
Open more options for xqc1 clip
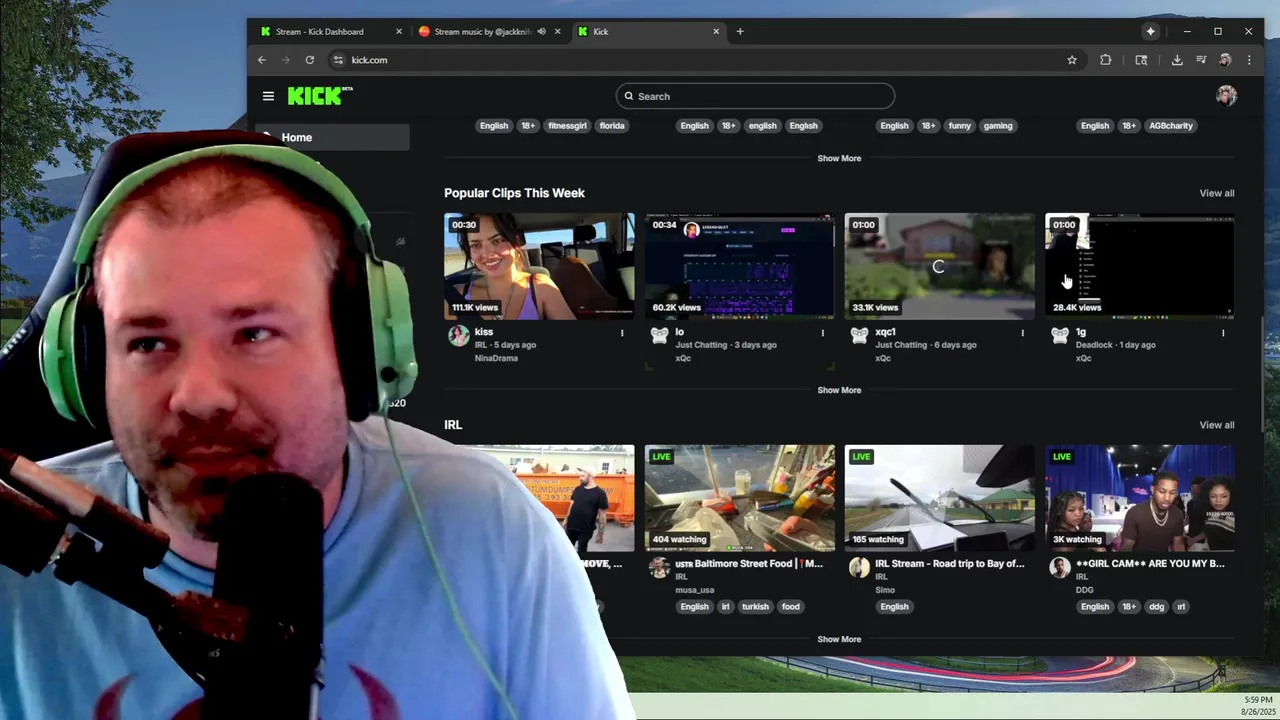pyautogui.click(x=1022, y=333)
